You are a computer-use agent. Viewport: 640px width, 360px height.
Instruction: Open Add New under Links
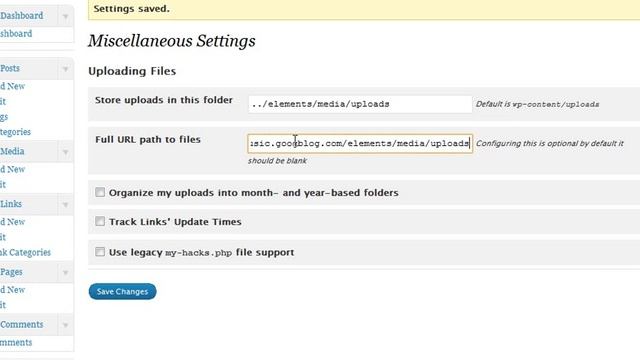pyautogui.click(x=13, y=222)
